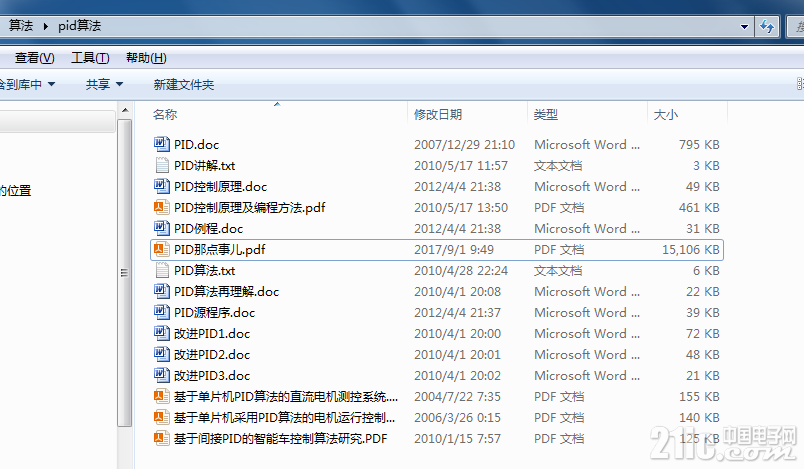Select file name PID算法.txt

pos(204,271)
